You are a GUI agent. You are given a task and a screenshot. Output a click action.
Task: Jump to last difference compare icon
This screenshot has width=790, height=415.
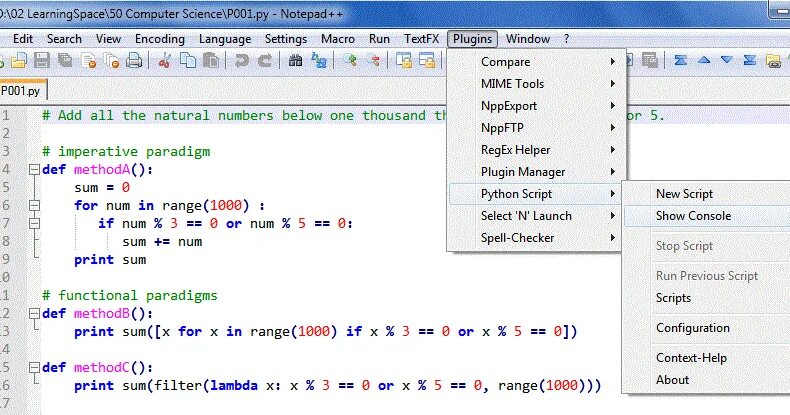(750, 60)
